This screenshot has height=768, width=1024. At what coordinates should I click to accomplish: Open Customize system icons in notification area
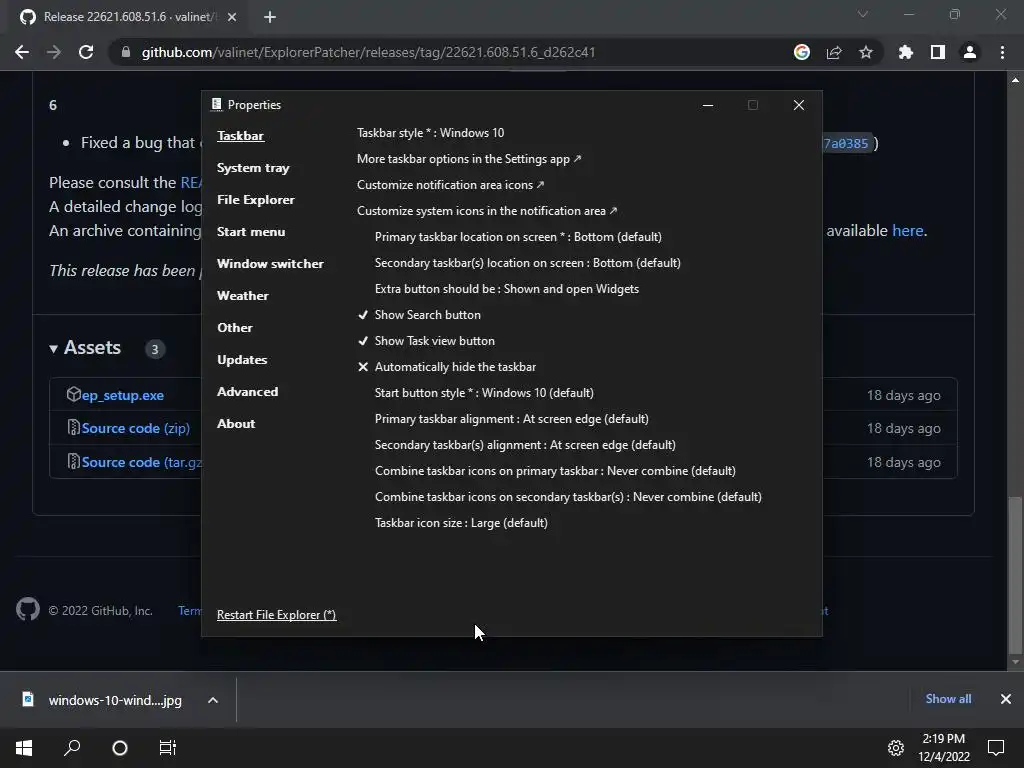click(x=487, y=211)
